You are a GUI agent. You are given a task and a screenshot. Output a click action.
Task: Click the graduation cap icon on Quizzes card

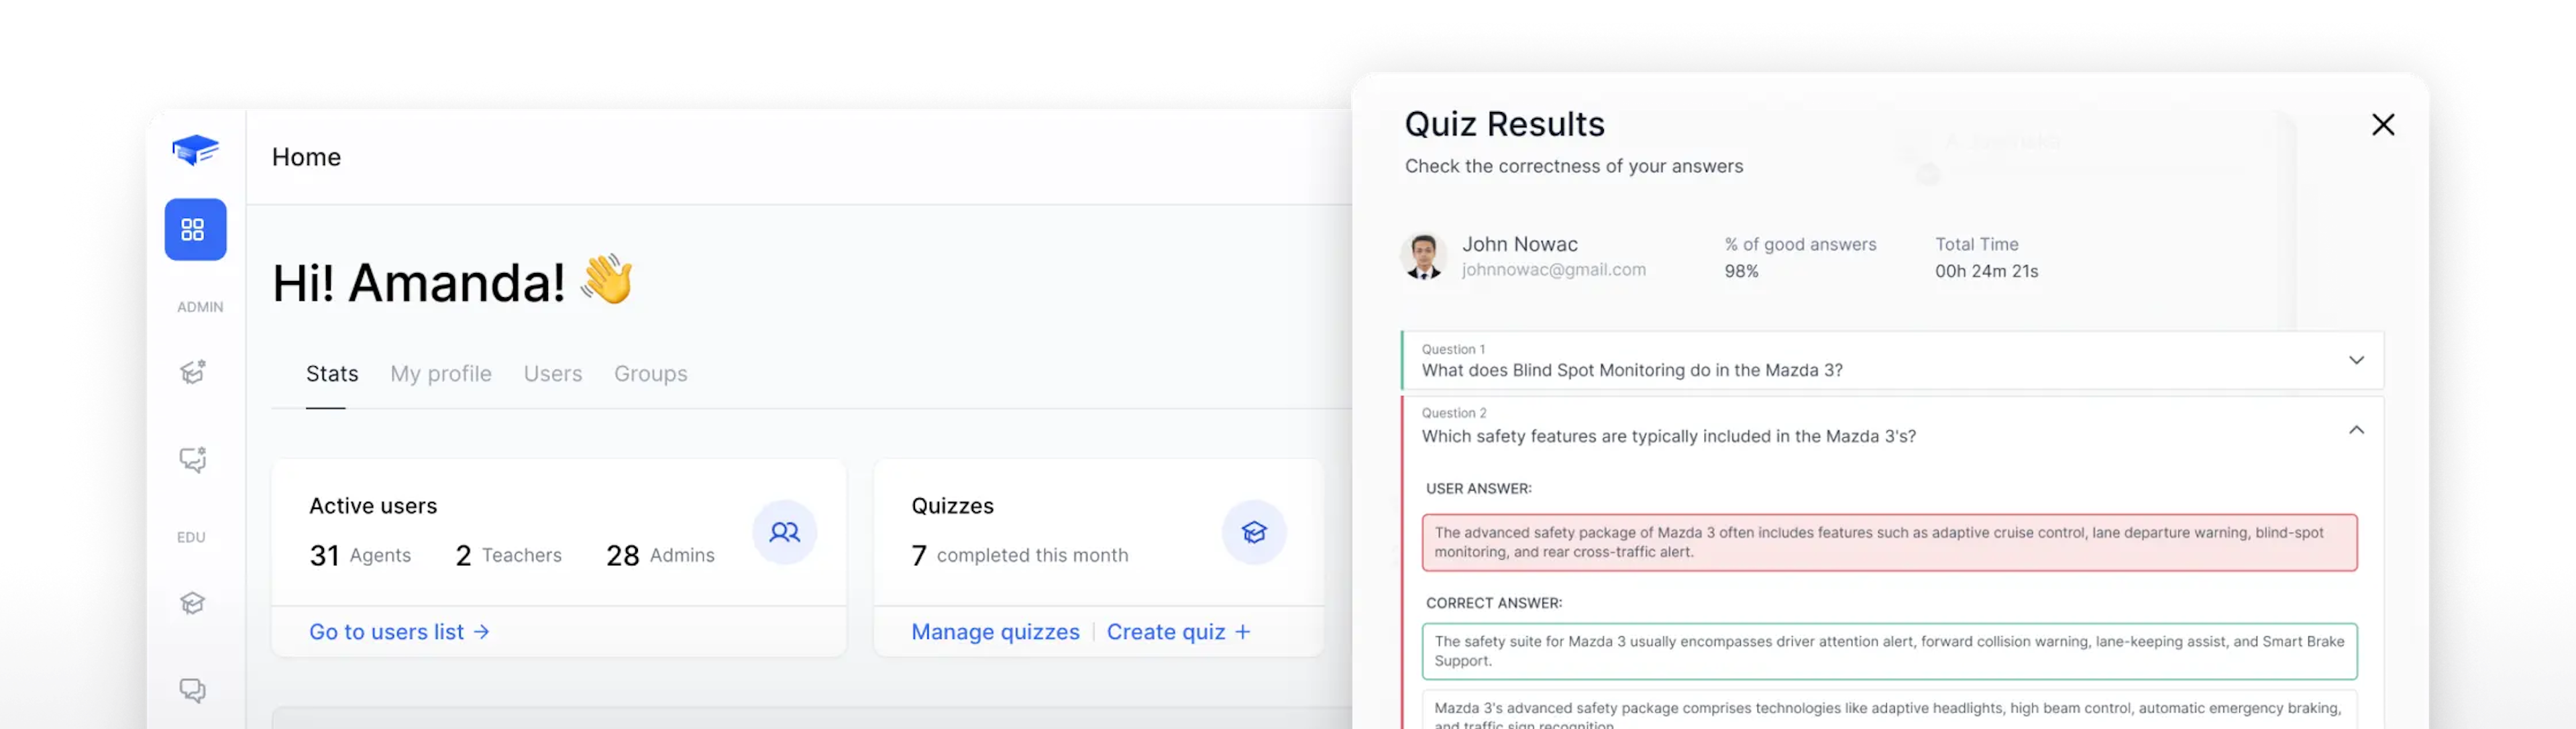click(x=1255, y=530)
